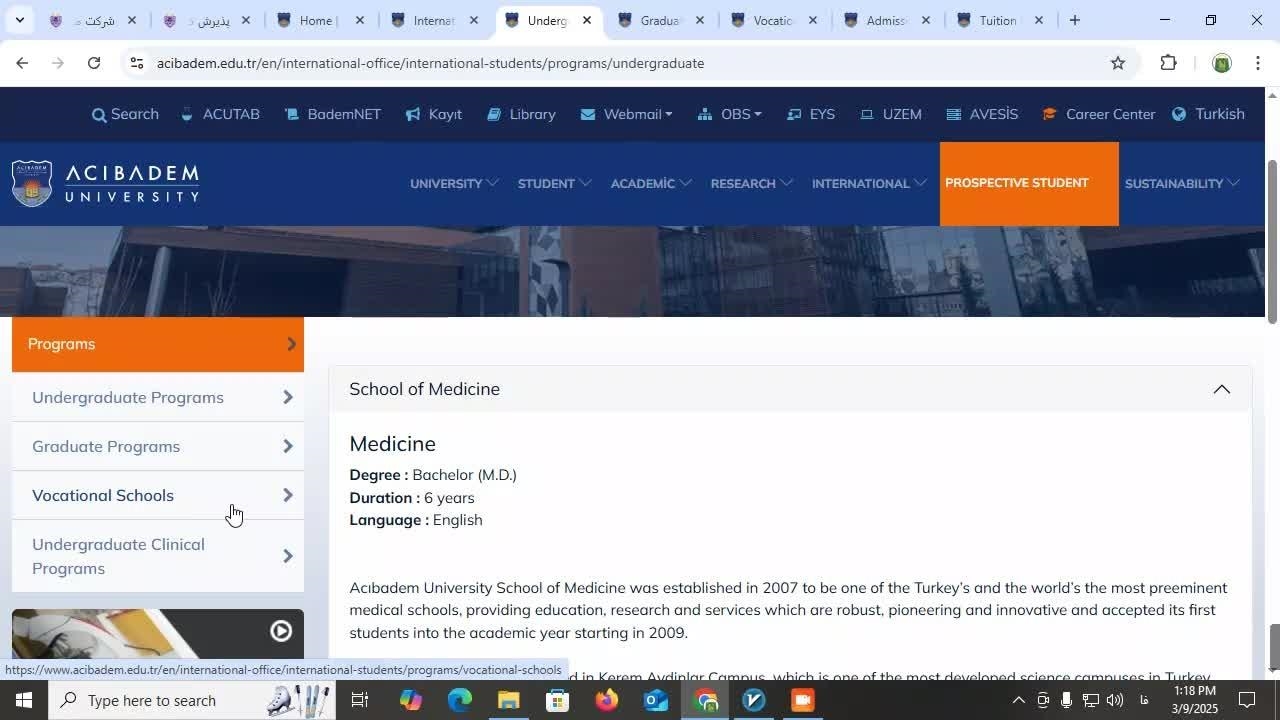Reload the page using the refresh icon
1280x720 pixels.
93,63
